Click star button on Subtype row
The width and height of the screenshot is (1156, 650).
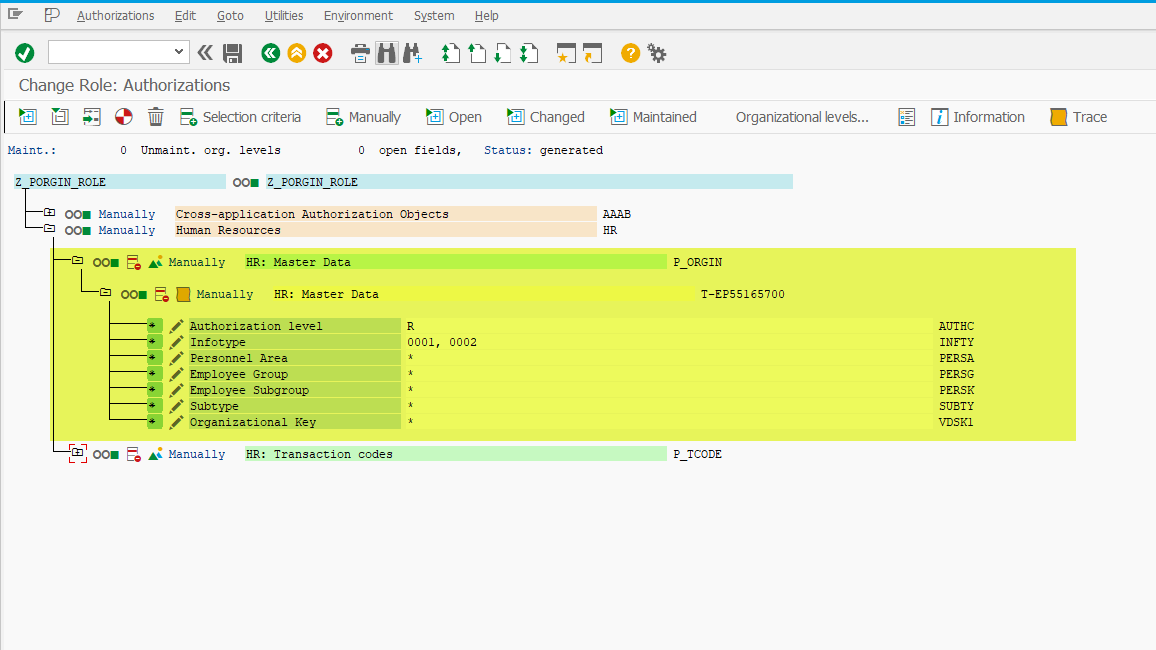(154, 406)
